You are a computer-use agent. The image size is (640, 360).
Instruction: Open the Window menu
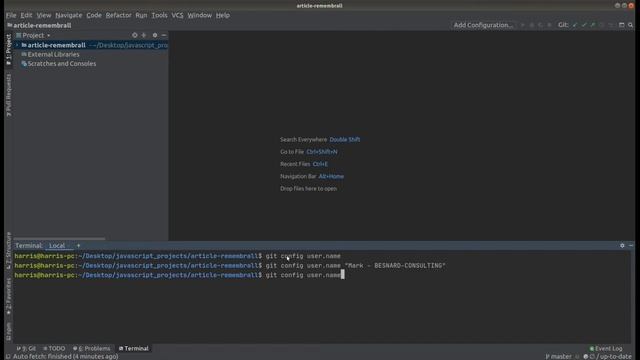(200, 15)
